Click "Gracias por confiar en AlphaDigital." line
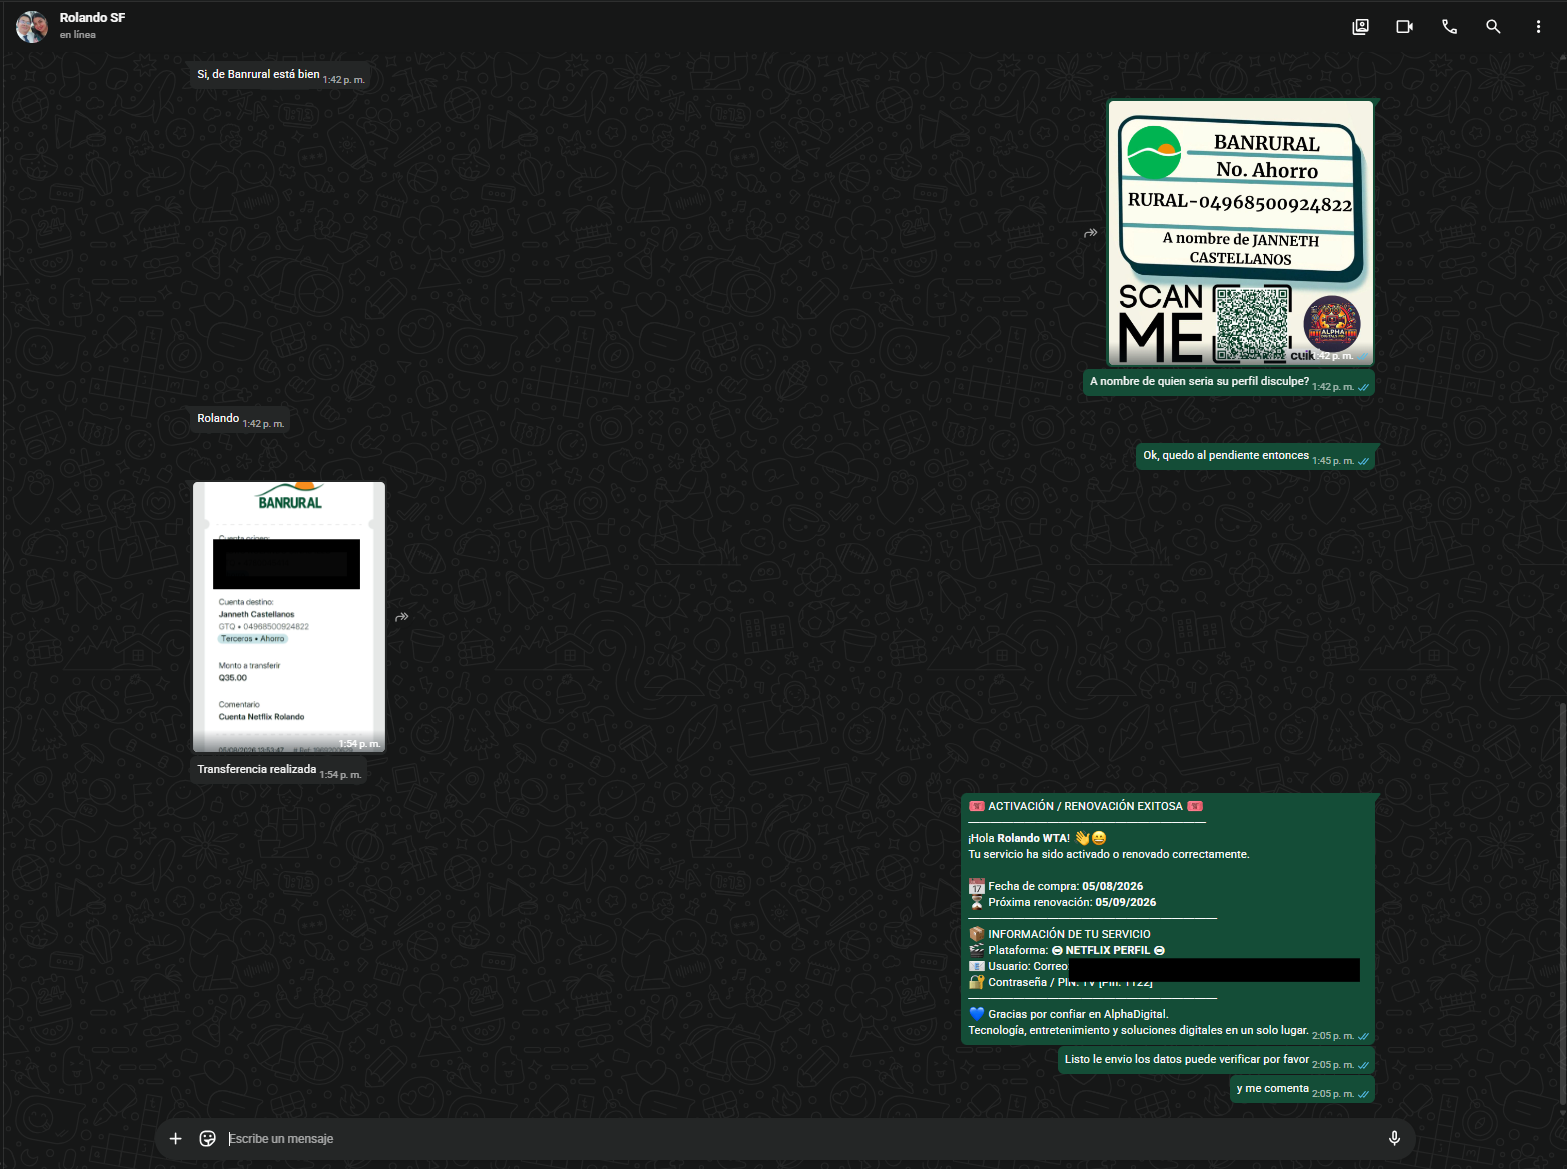Screen dimensions: 1567x1169 (x=1068, y=1014)
